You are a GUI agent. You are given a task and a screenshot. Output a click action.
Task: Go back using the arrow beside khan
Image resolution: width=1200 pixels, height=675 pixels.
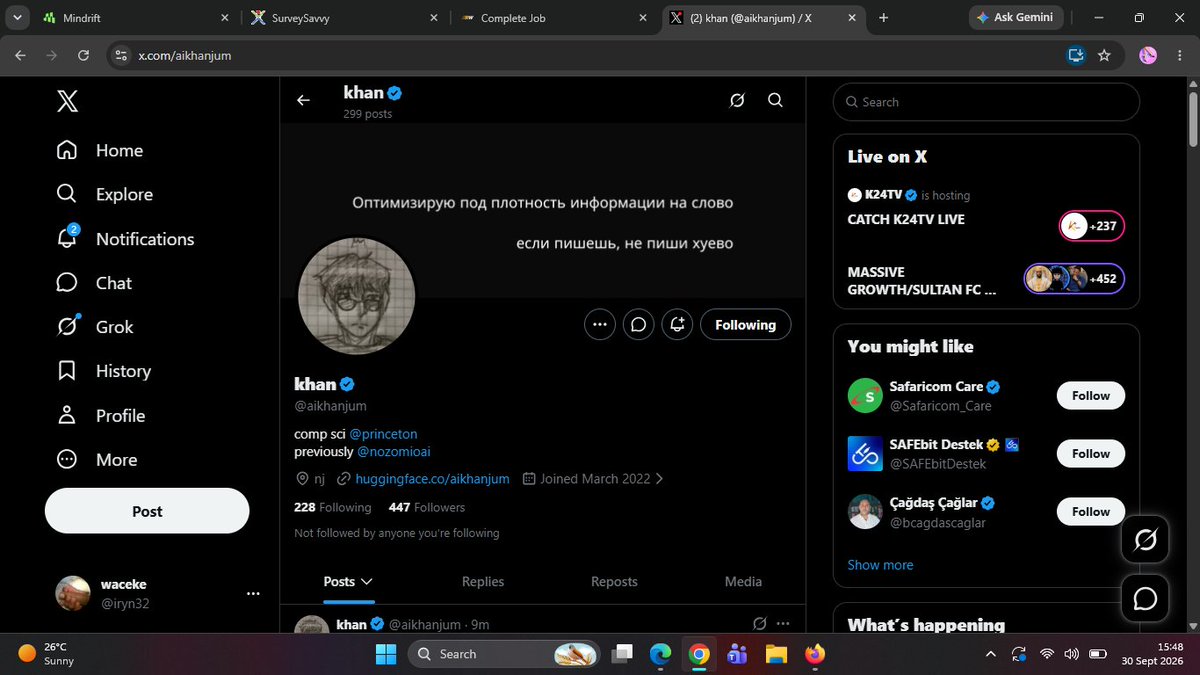pyautogui.click(x=303, y=100)
